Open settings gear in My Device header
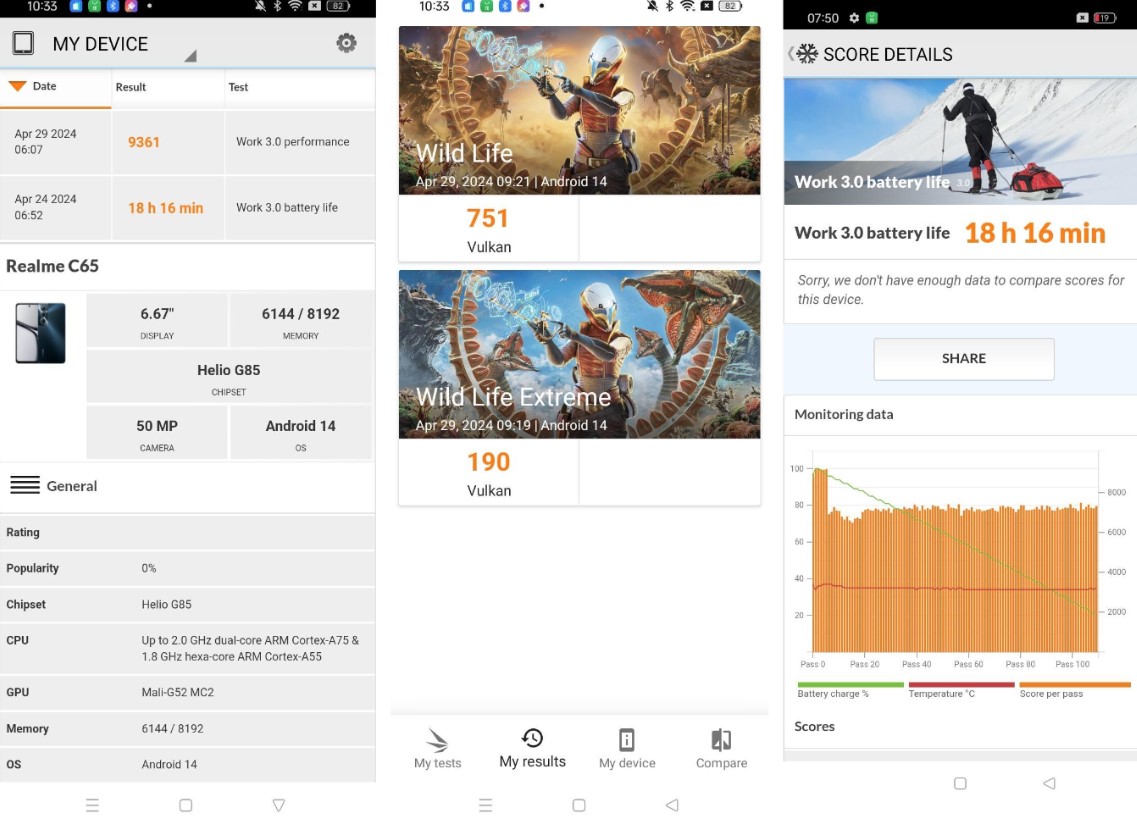This screenshot has height=826, width=1137. 346,43
